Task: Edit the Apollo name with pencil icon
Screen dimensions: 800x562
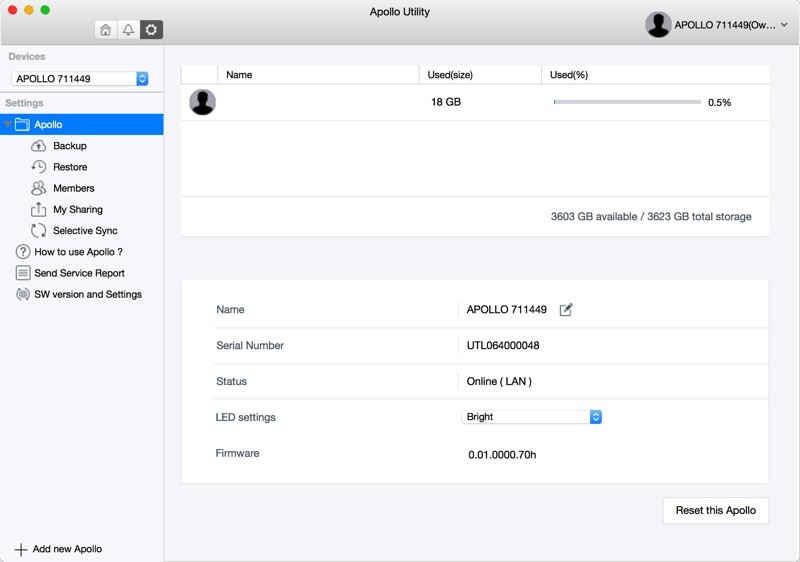Action: coord(566,310)
